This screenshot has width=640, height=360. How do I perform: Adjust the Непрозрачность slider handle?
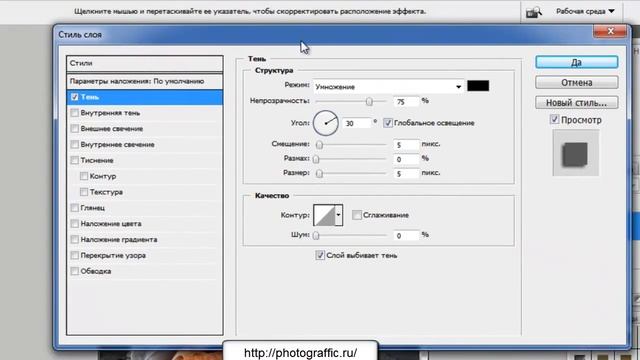pos(369,101)
